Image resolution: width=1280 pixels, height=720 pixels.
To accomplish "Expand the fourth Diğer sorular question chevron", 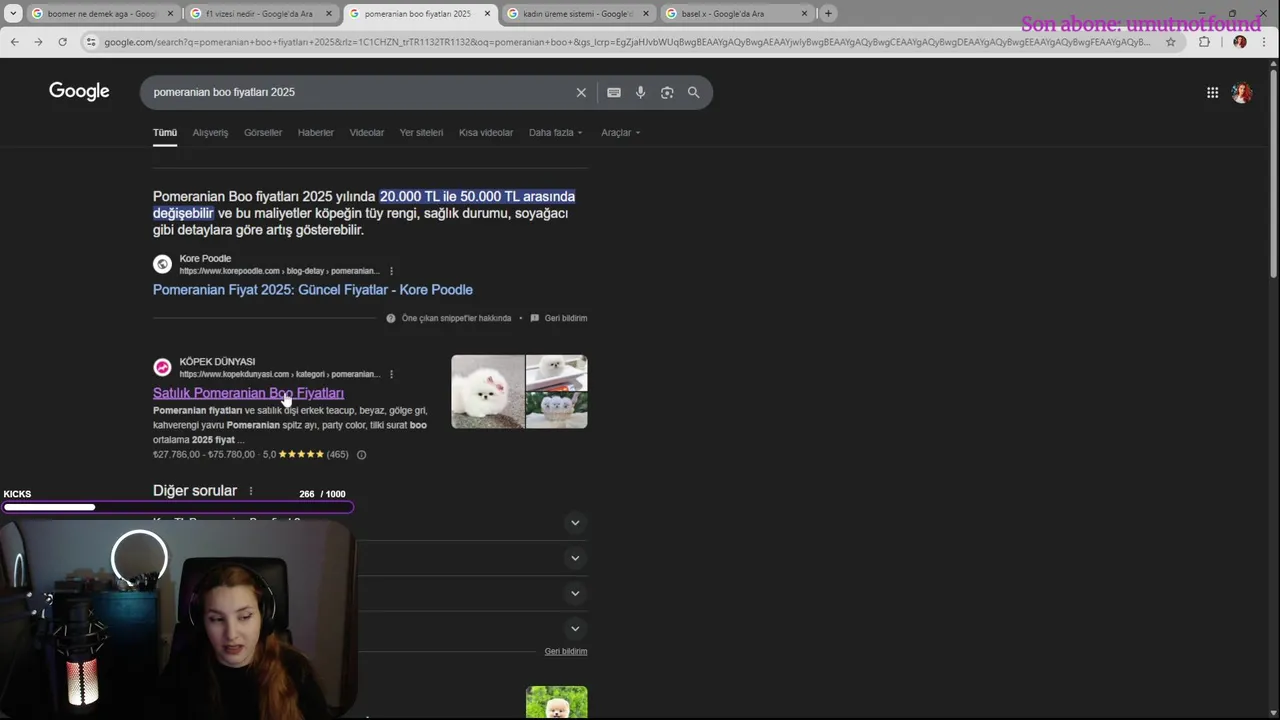I will (x=575, y=629).
